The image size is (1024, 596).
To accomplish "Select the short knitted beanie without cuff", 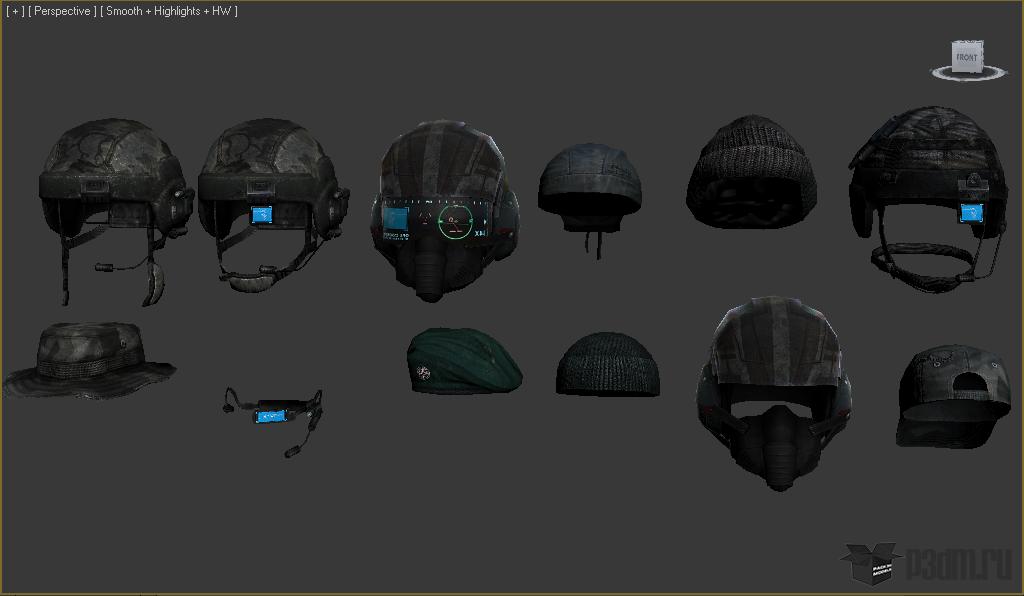I will click(607, 363).
